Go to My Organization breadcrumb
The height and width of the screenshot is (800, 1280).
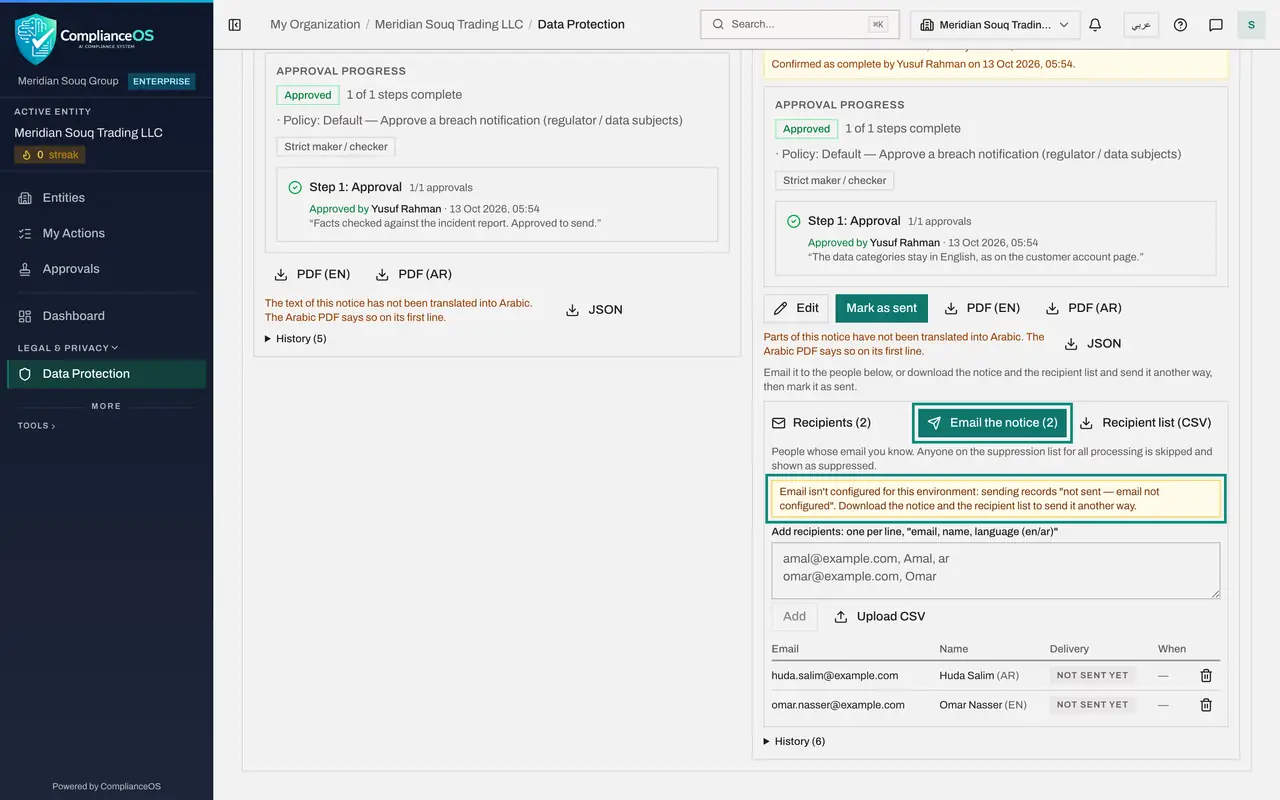(315, 25)
